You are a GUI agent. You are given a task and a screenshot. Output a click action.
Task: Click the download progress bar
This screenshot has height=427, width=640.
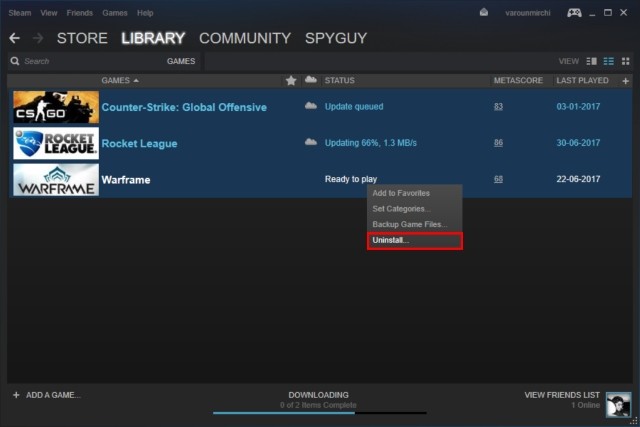pyautogui.click(x=320, y=413)
